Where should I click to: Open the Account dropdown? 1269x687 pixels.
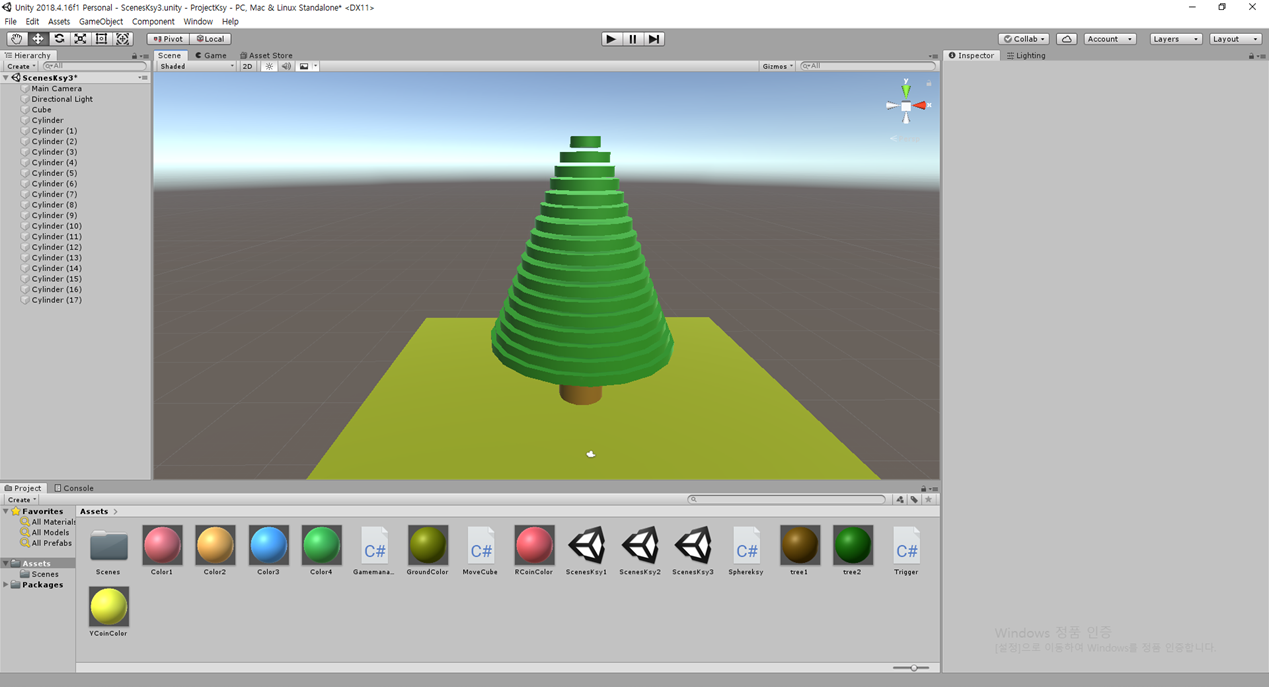pos(1110,39)
